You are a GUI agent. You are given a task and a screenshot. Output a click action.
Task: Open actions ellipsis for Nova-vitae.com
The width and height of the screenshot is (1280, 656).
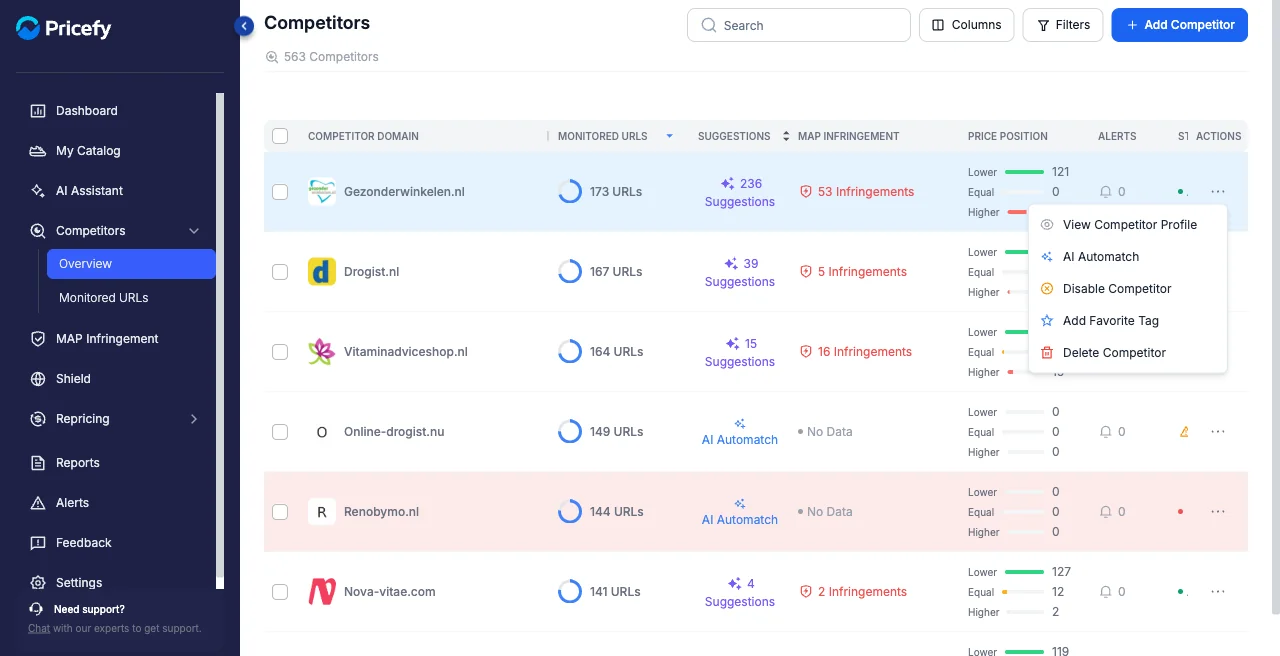click(x=1218, y=591)
